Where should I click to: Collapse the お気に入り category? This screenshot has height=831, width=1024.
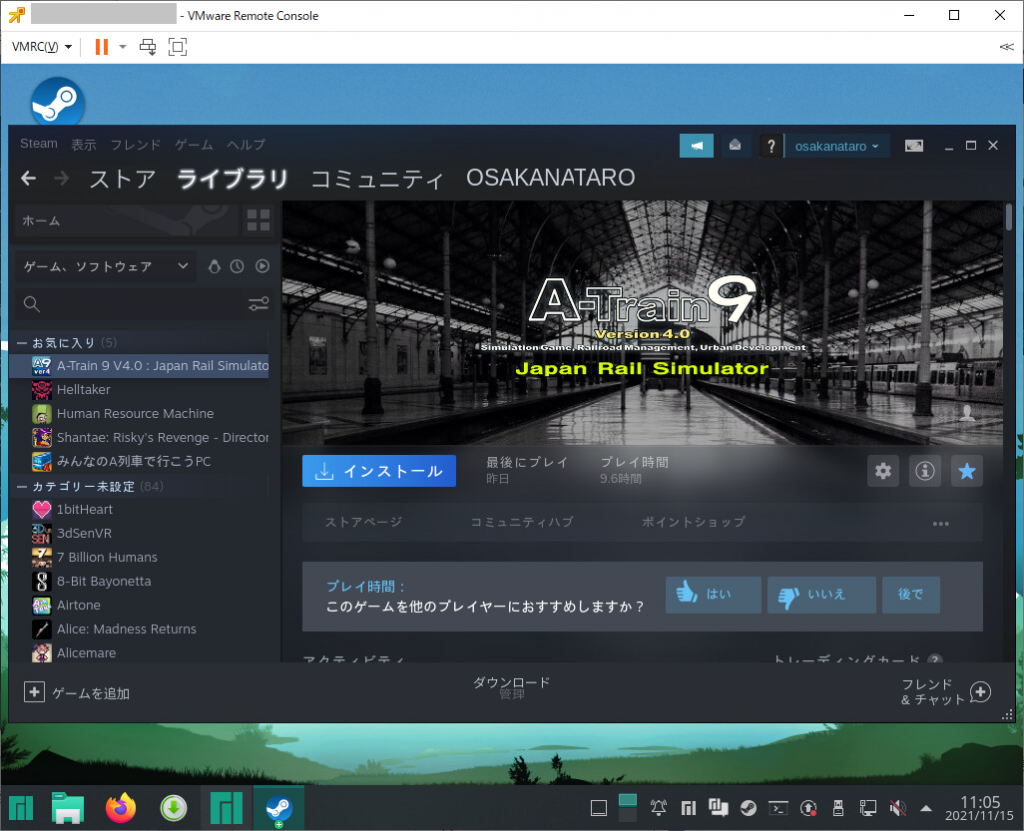click(x=22, y=342)
